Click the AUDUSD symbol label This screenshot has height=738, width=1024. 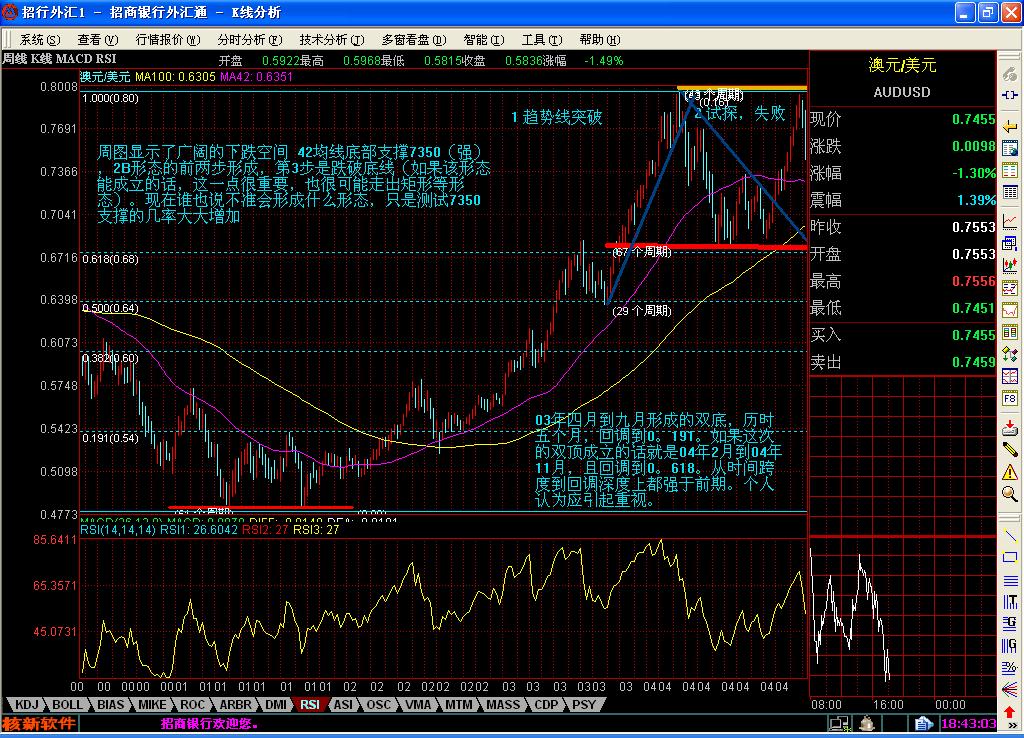coord(902,92)
